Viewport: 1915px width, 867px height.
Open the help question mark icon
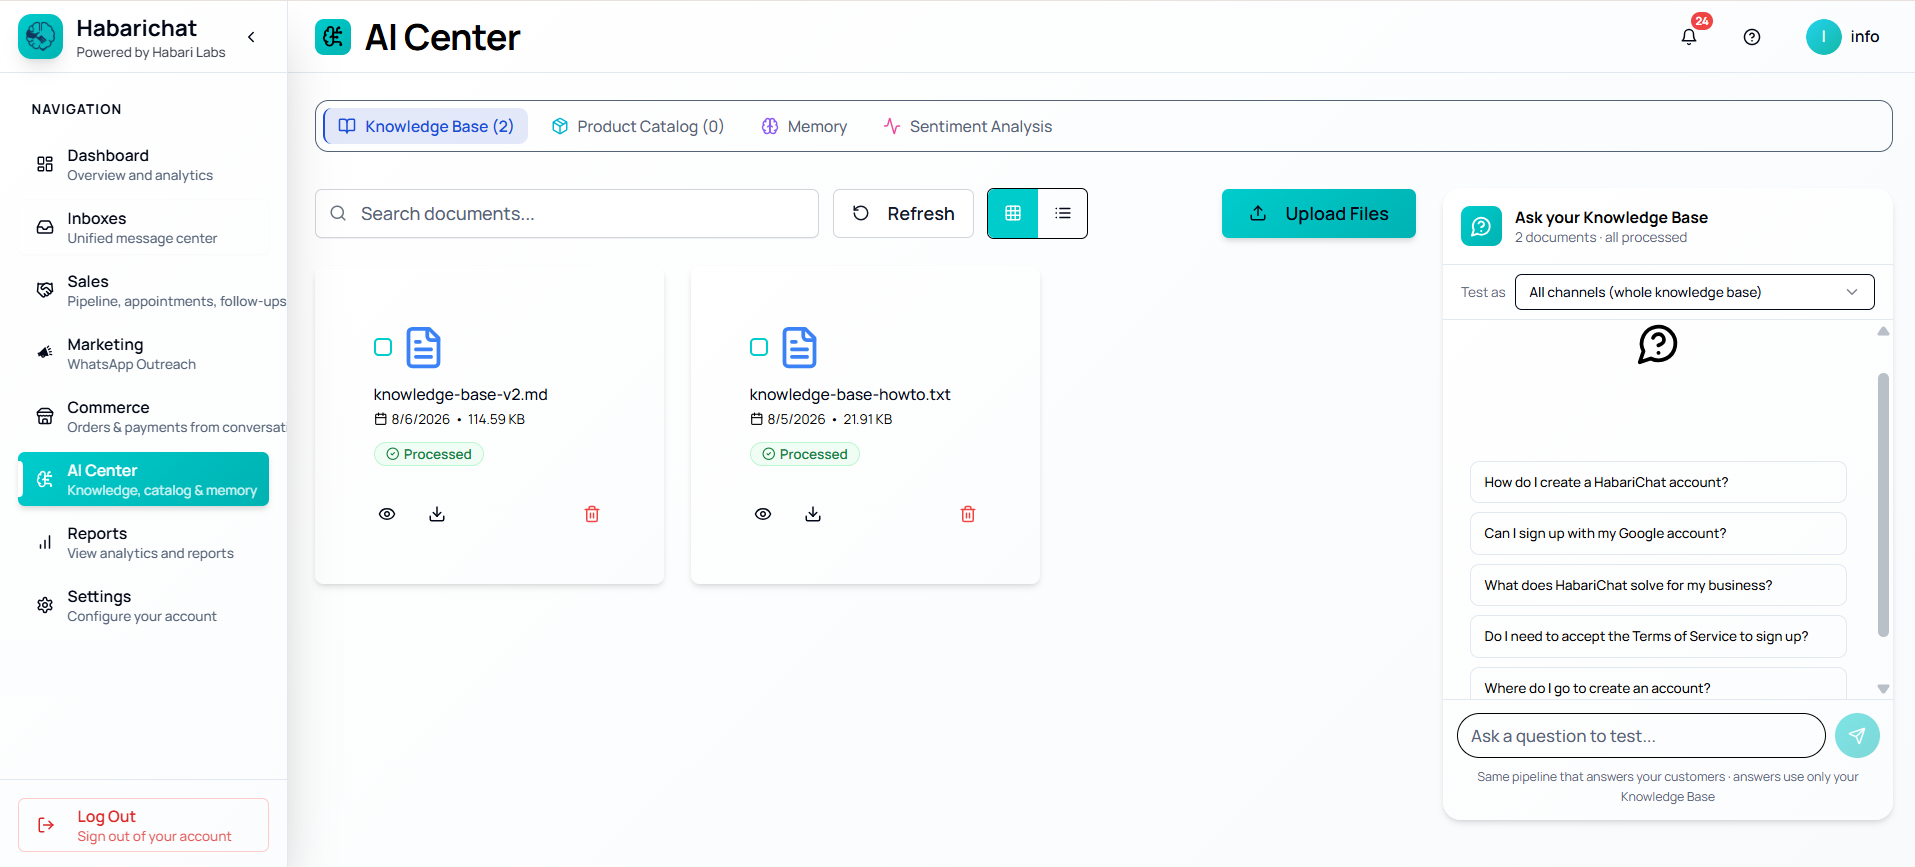[x=1752, y=37]
